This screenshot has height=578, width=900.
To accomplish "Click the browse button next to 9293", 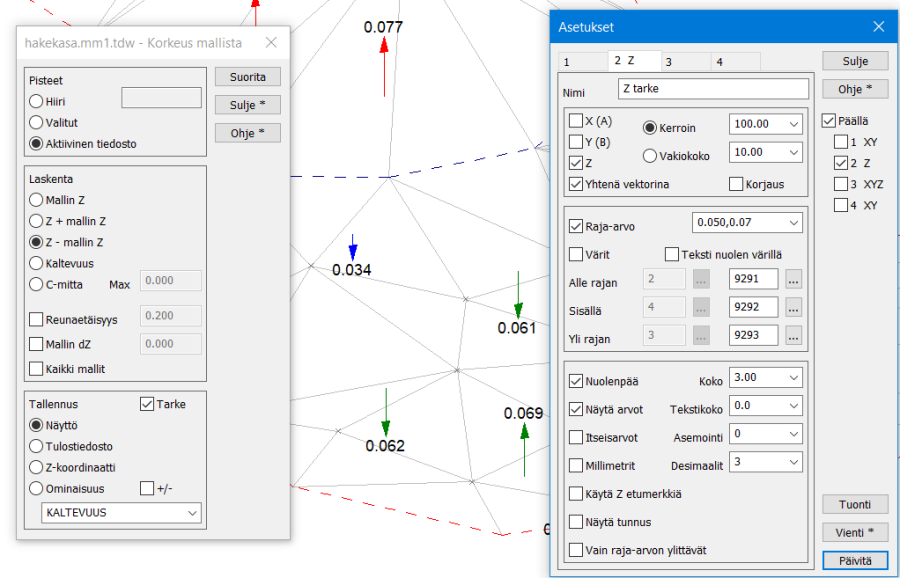I will (x=794, y=336).
